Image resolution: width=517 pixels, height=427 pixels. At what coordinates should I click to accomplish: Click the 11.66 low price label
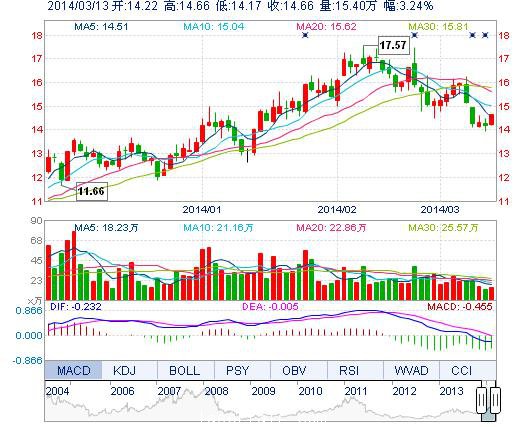92,191
